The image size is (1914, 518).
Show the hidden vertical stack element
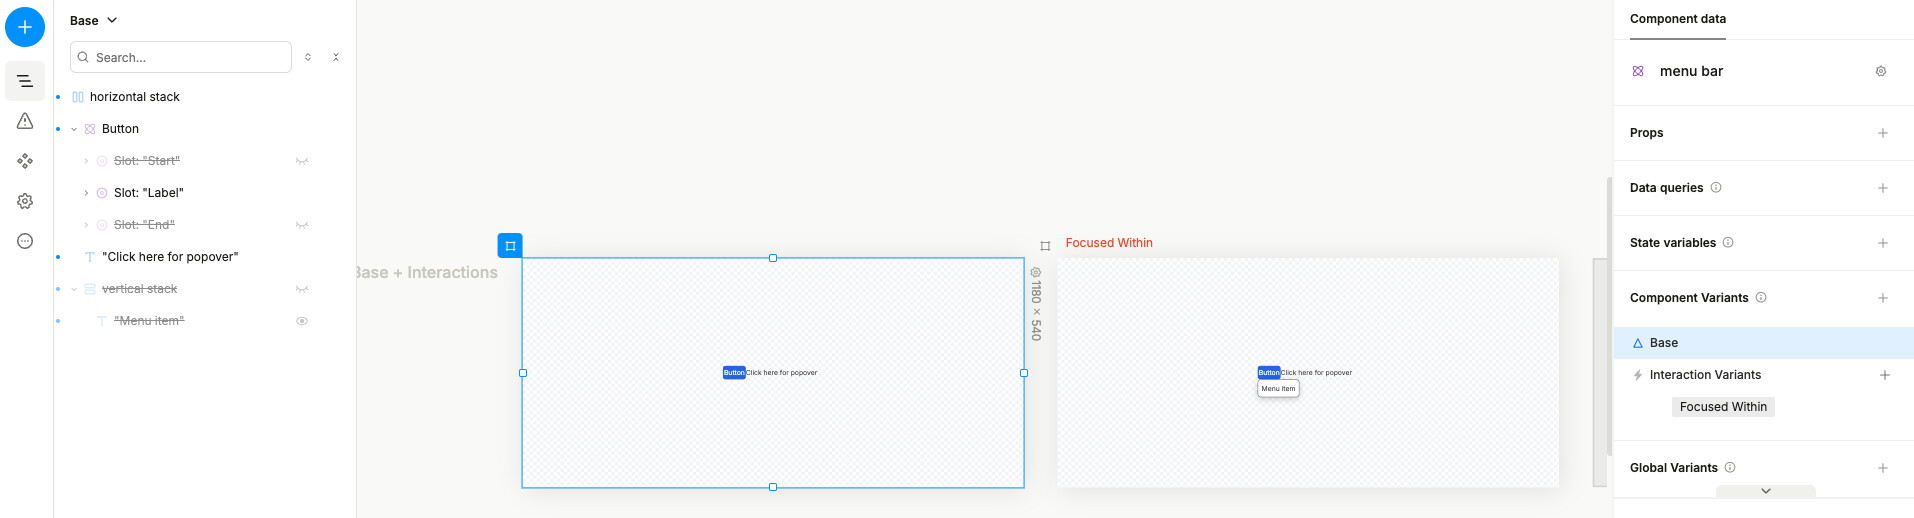coord(301,289)
